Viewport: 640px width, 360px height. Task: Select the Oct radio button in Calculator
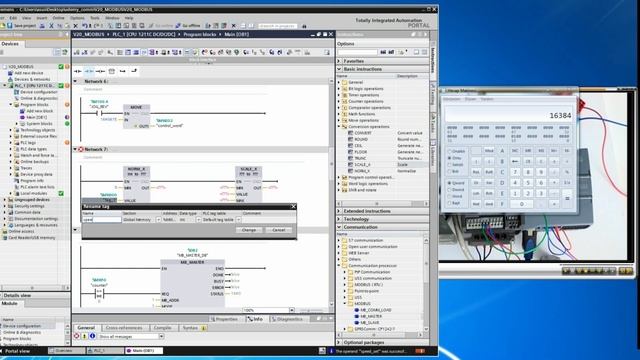pos(450,165)
